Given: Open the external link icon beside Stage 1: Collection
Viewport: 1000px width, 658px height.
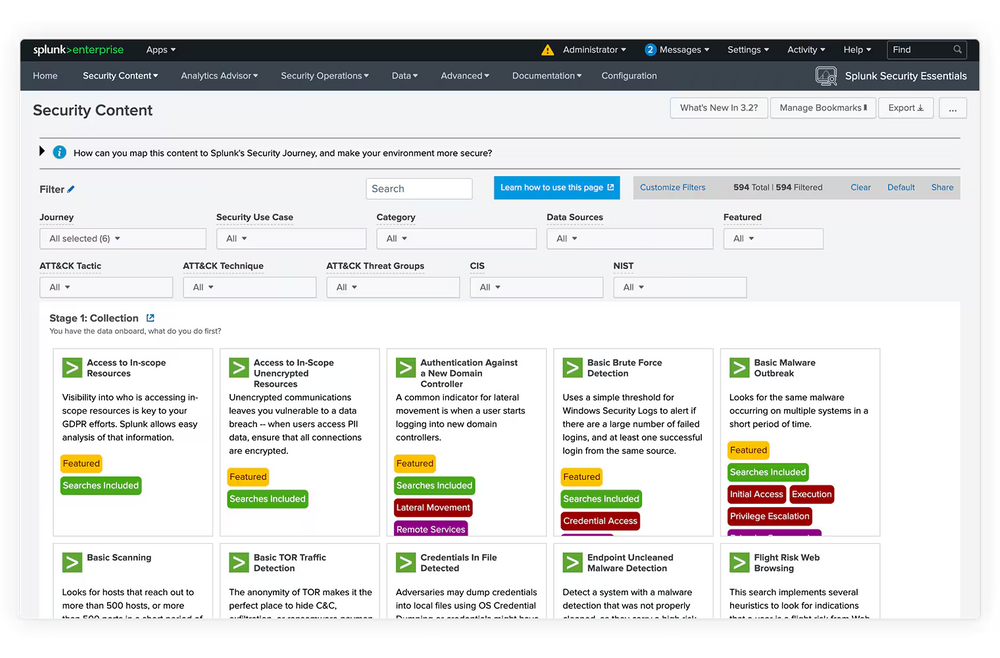Looking at the screenshot, I should click(149, 317).
